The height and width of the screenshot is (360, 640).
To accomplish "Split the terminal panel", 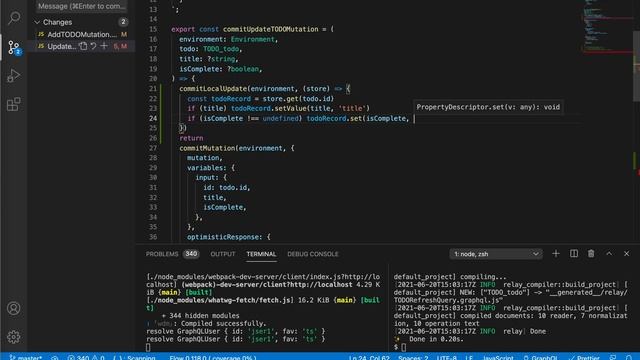I will 574,254.
